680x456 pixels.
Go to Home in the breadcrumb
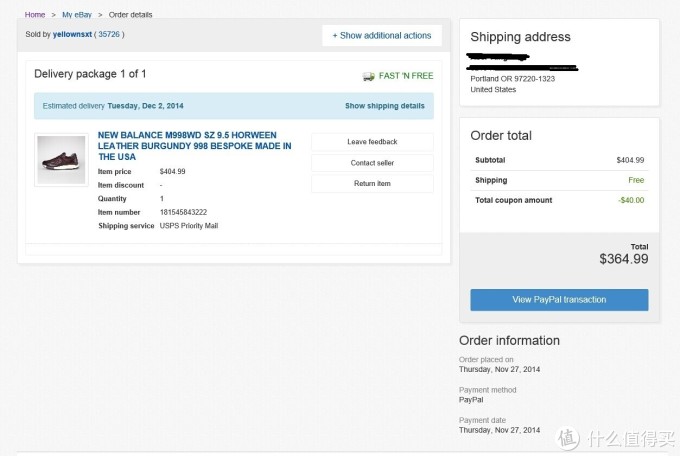(x=35, y=15)
